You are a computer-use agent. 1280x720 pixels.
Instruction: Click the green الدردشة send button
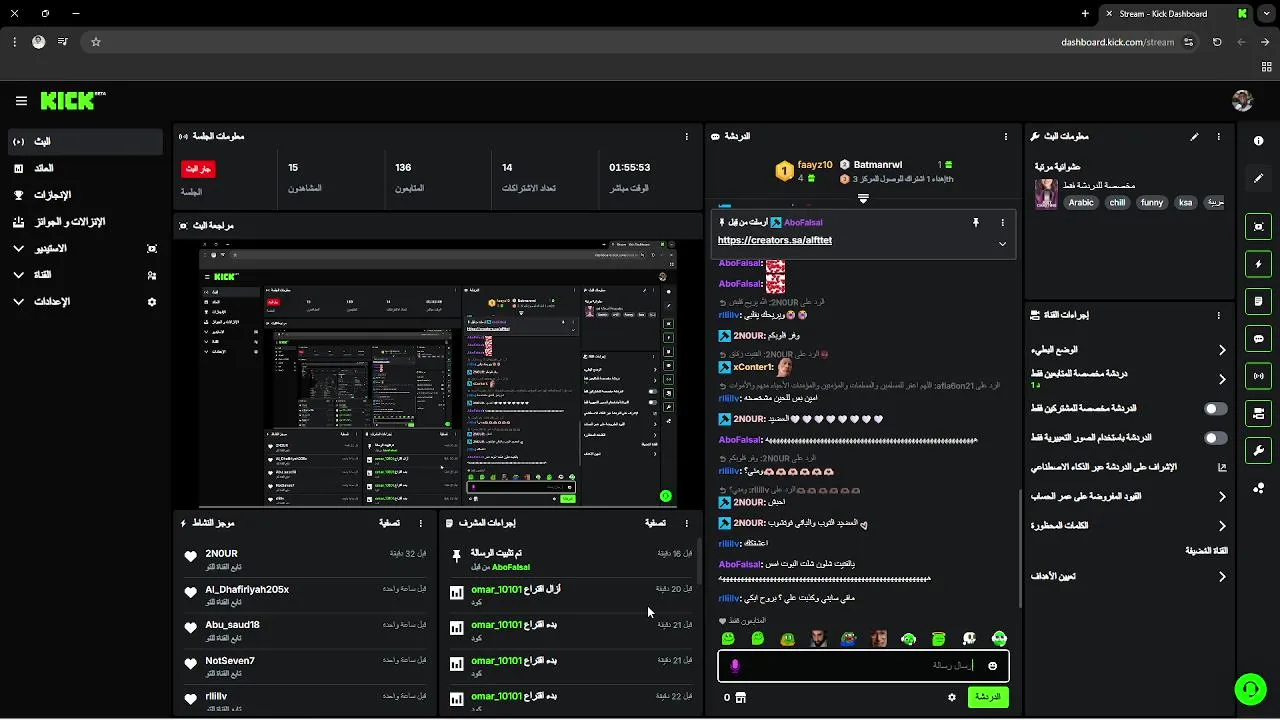pyautogui.click(x=988, y=697)
